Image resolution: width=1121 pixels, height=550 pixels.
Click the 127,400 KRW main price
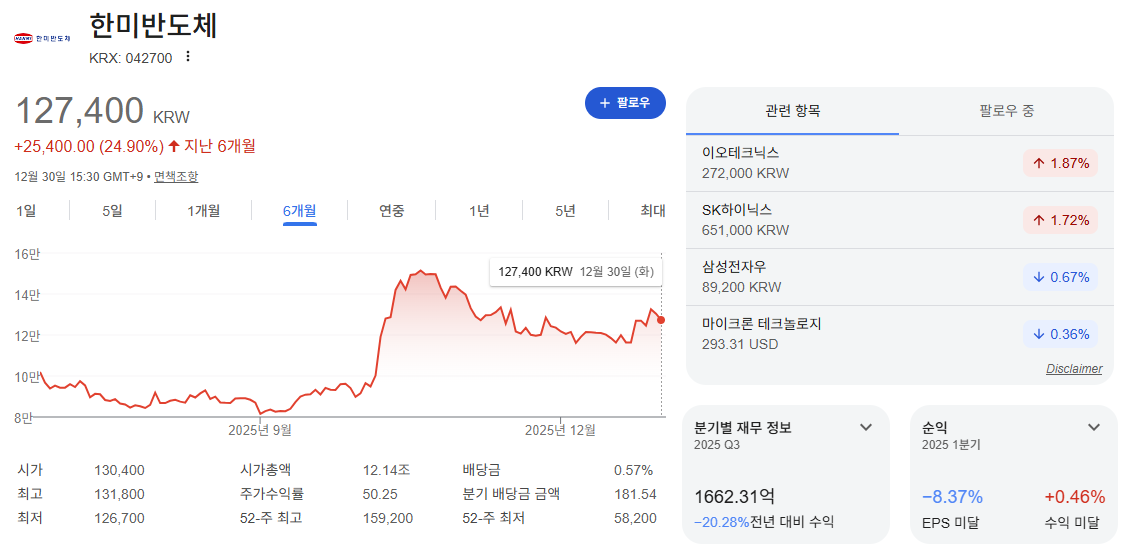[103, 112]
